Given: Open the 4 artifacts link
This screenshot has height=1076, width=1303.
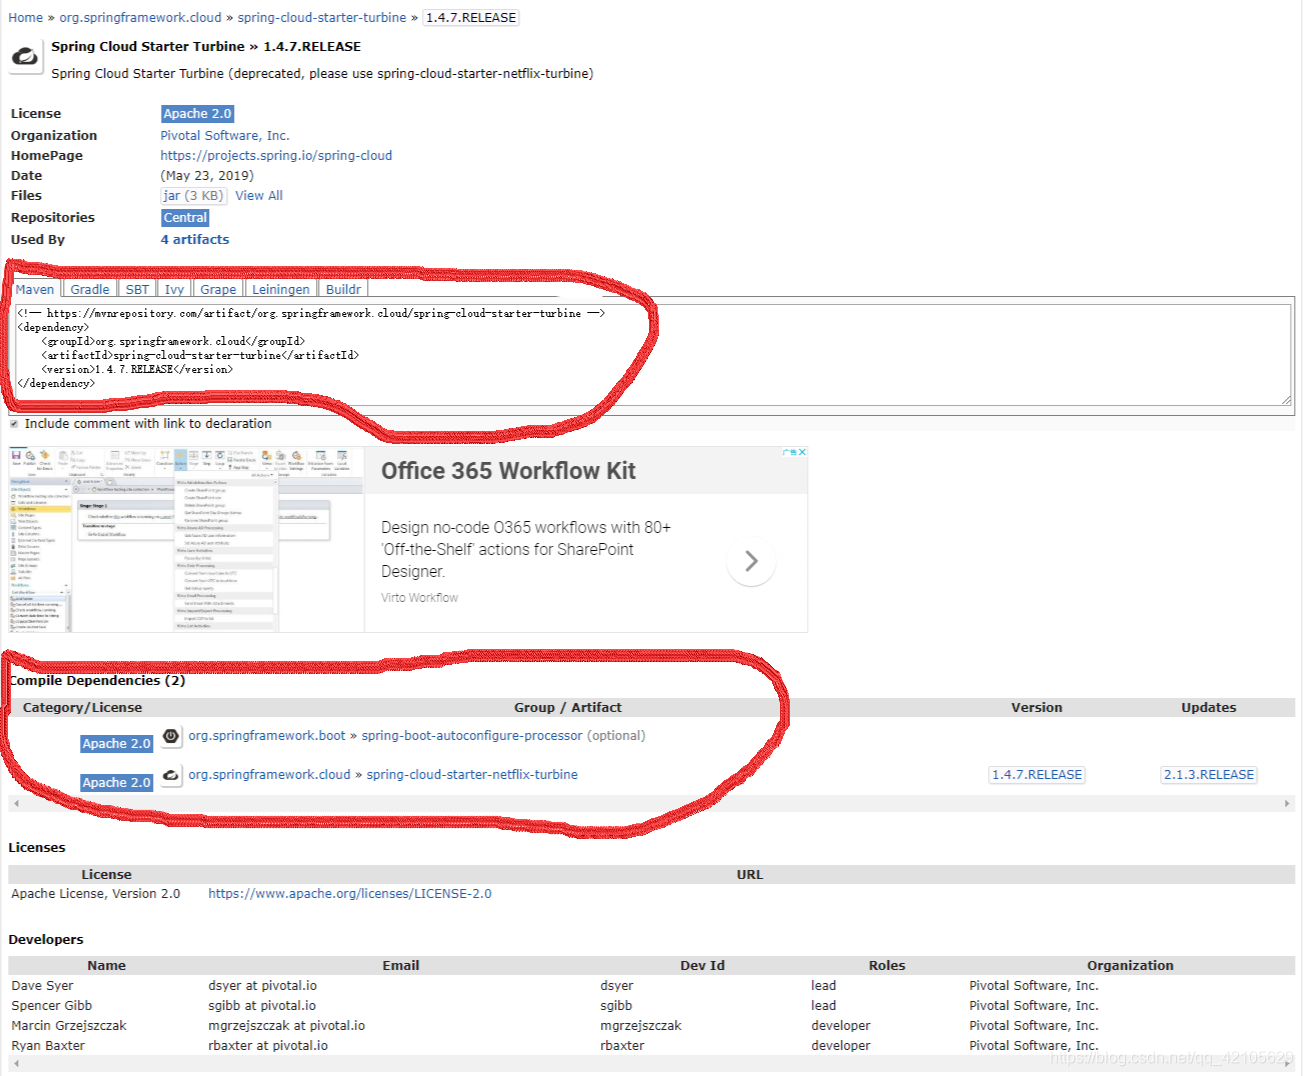Looking at the screenshot, I should pyautogui.click(x=195, y=239).
